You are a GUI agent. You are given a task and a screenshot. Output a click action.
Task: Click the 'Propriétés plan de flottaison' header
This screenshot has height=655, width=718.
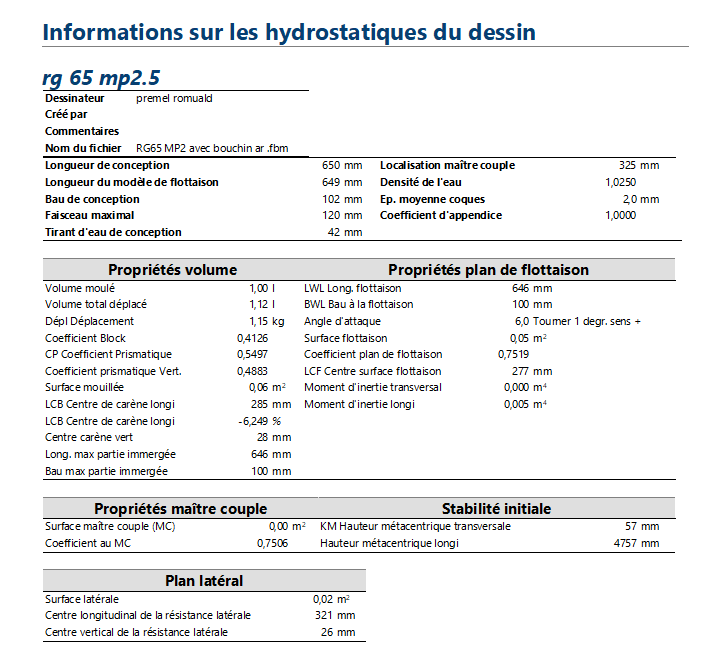click(x=489, y=270)
